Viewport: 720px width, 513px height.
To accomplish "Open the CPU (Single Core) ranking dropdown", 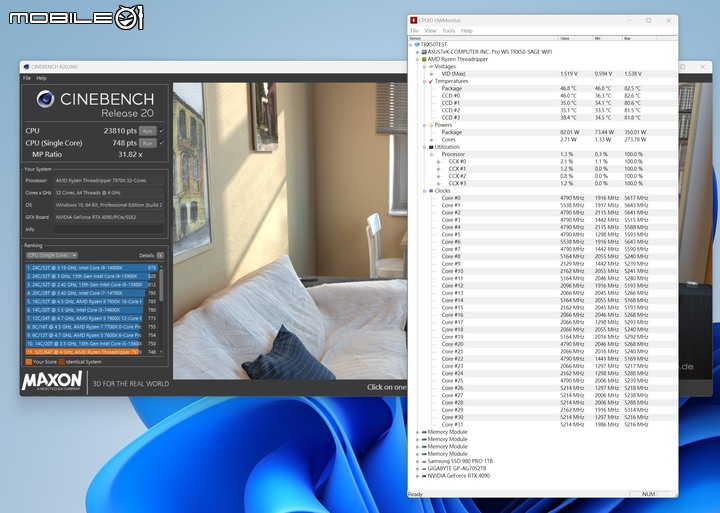I will click(x=51, y=255).
